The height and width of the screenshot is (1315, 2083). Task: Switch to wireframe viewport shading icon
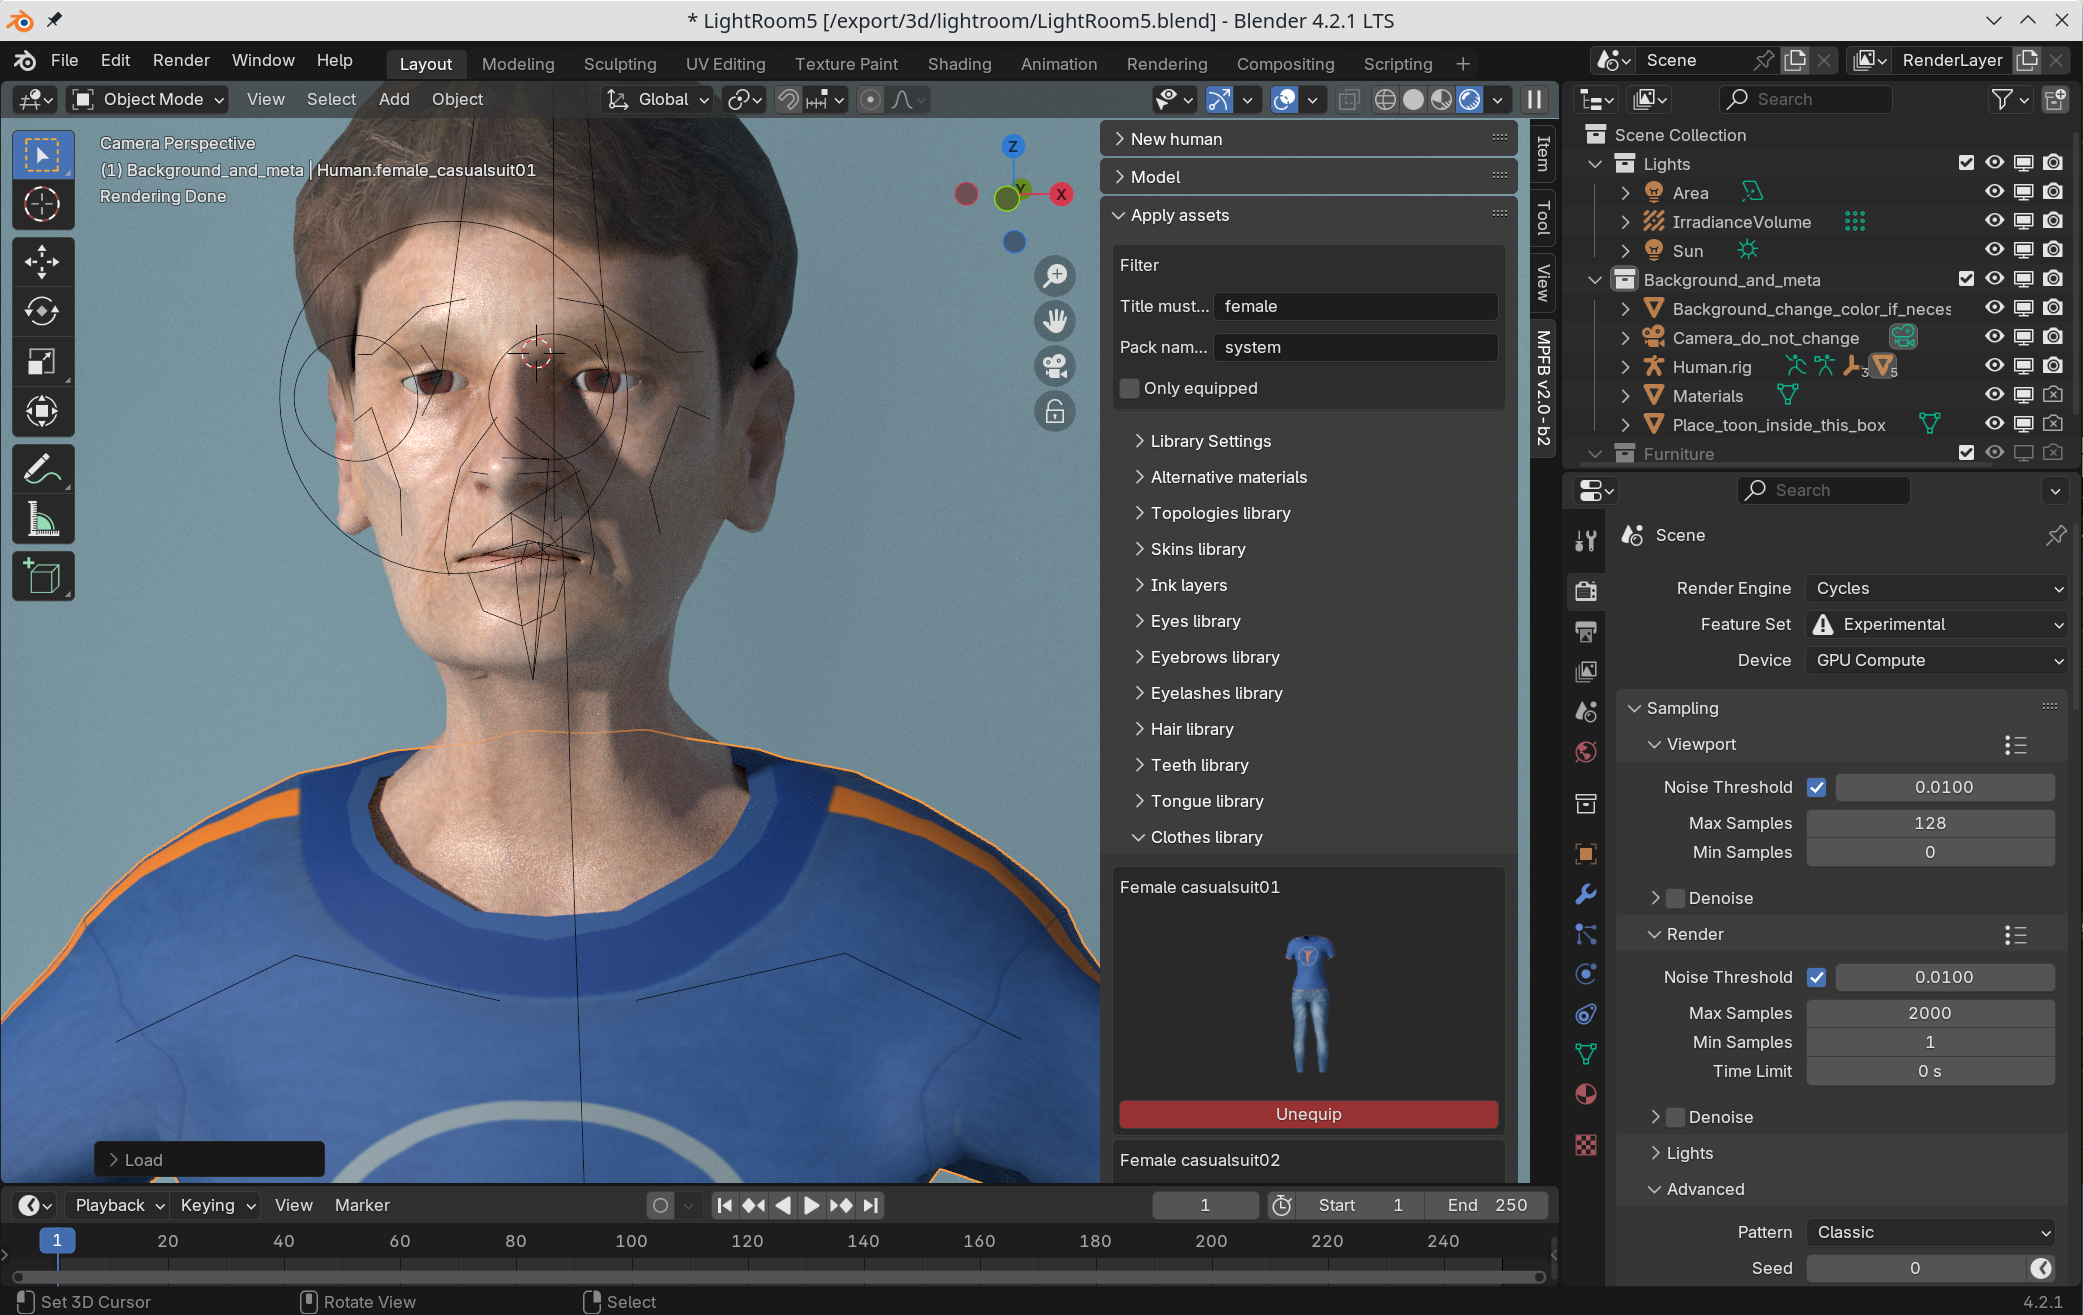tap(1385, 99)
